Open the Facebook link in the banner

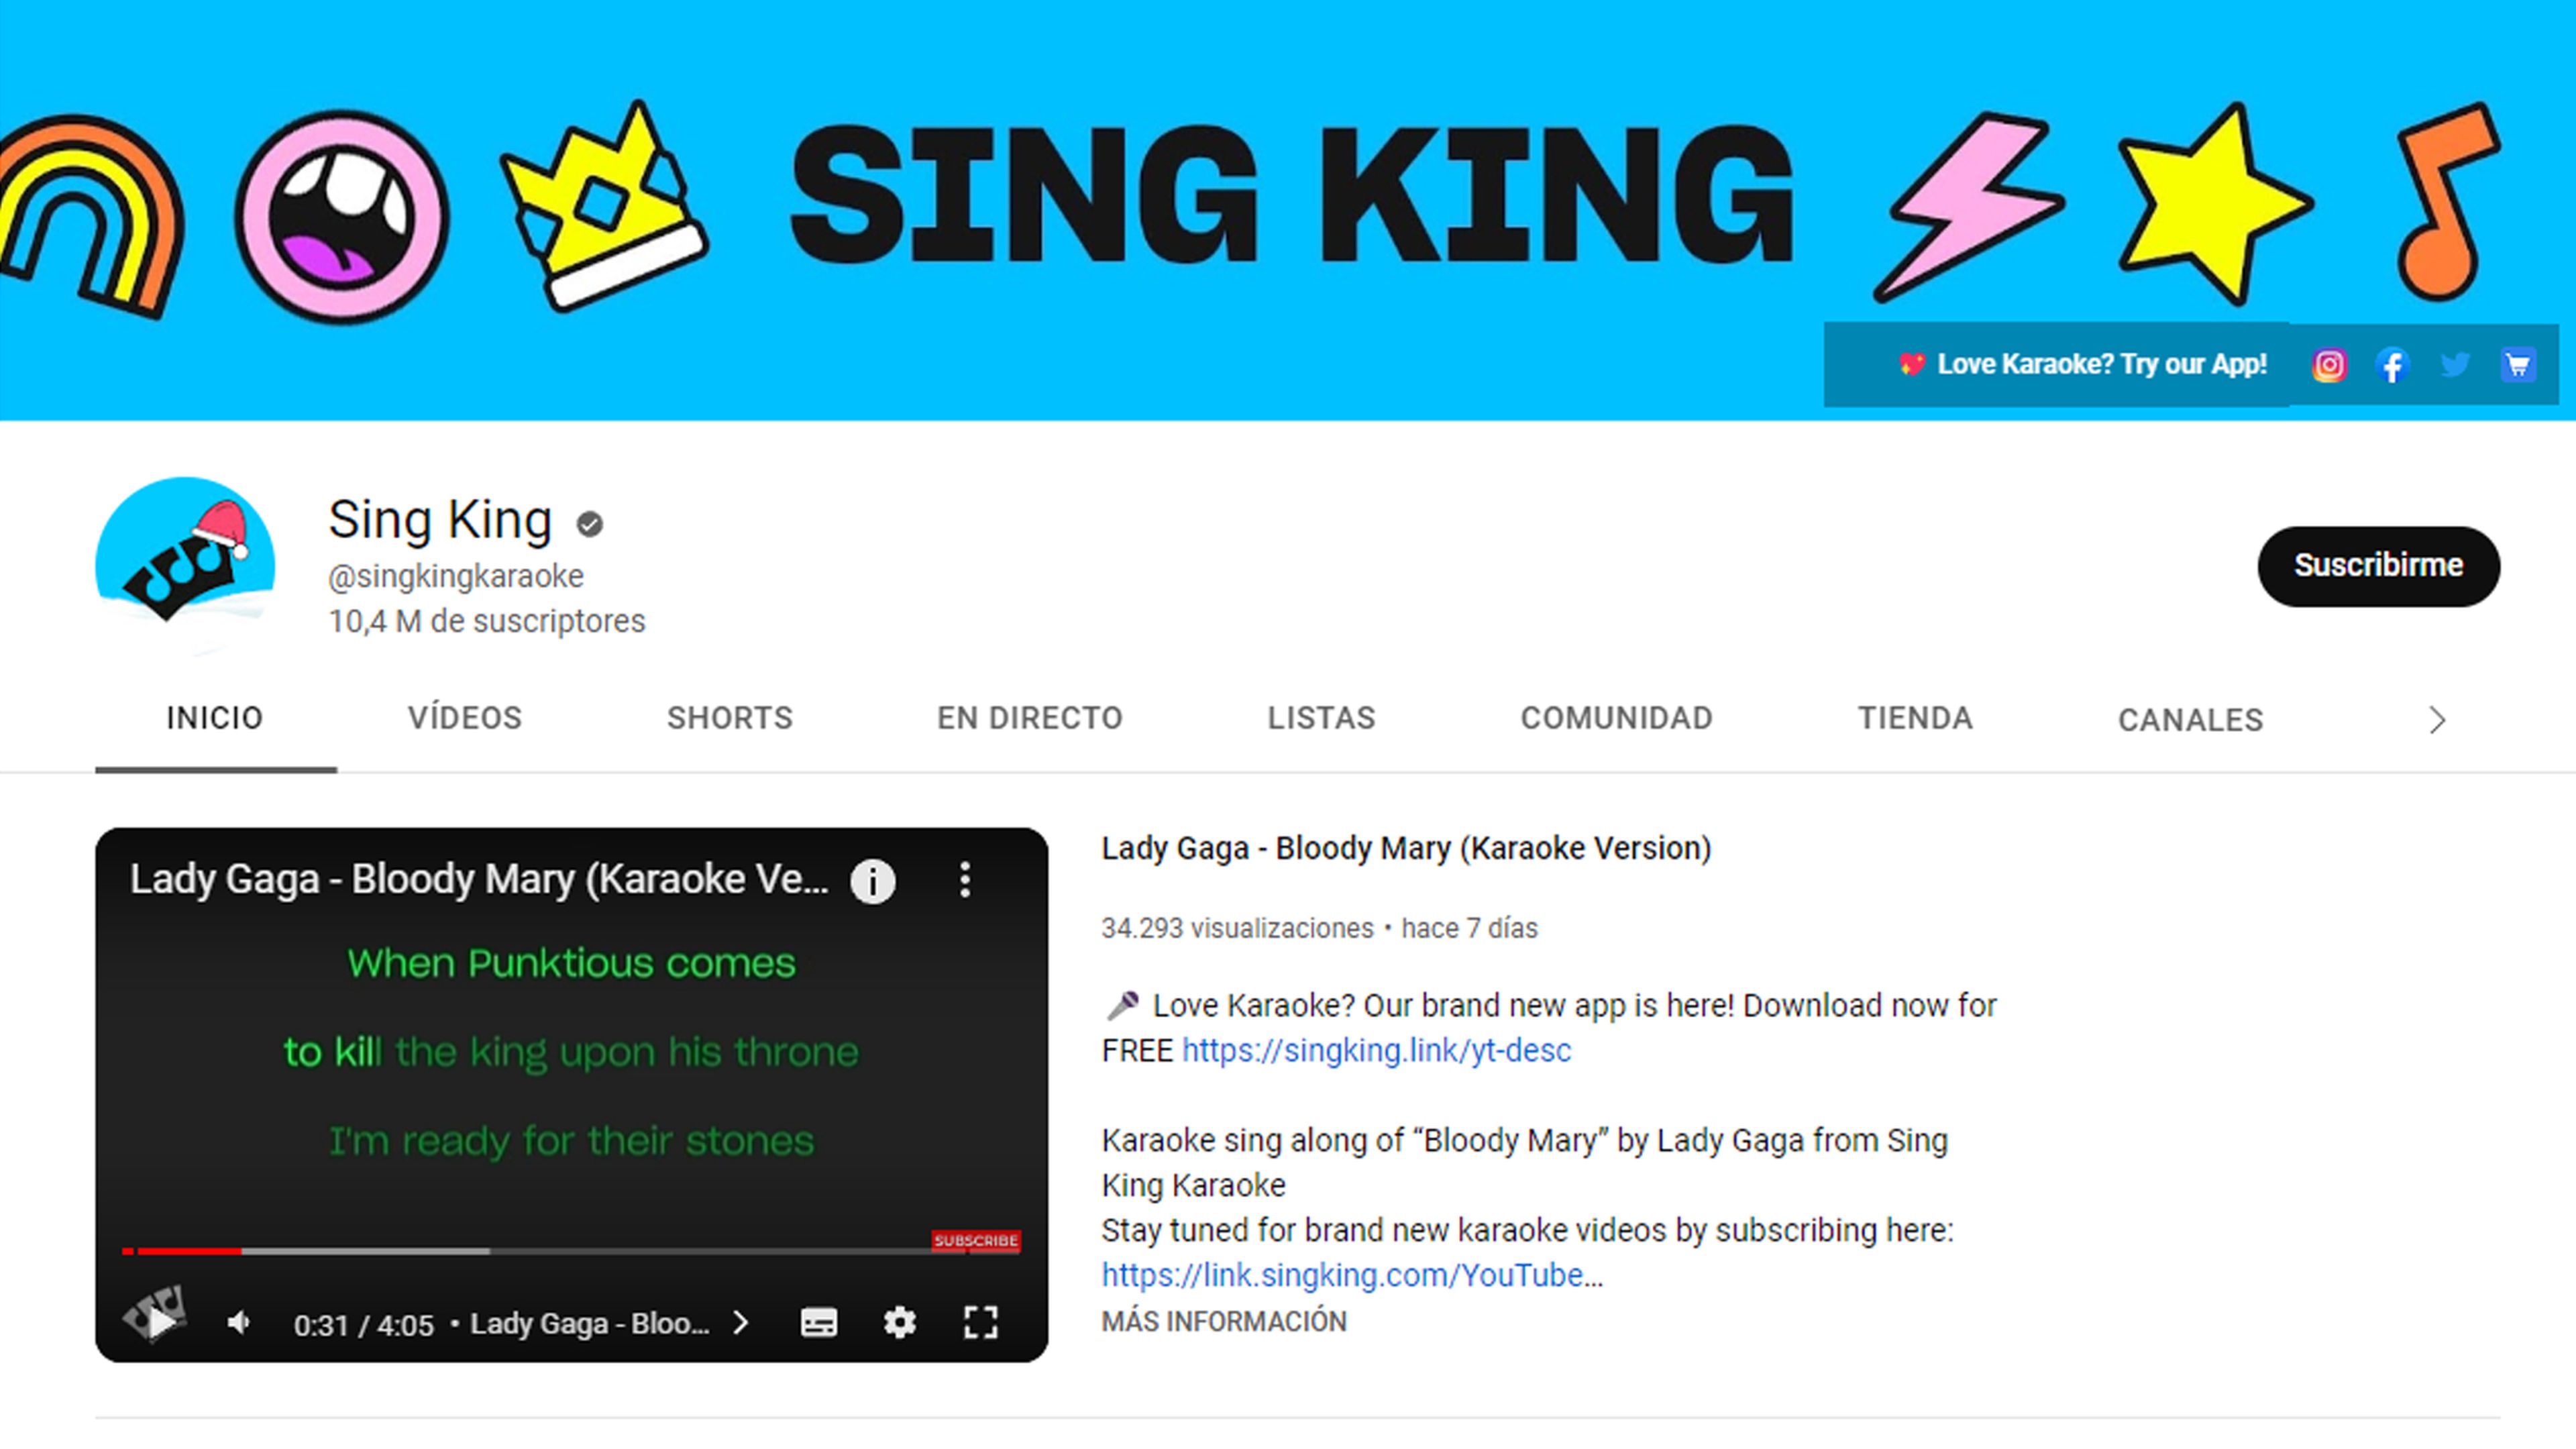[2392, 365]
